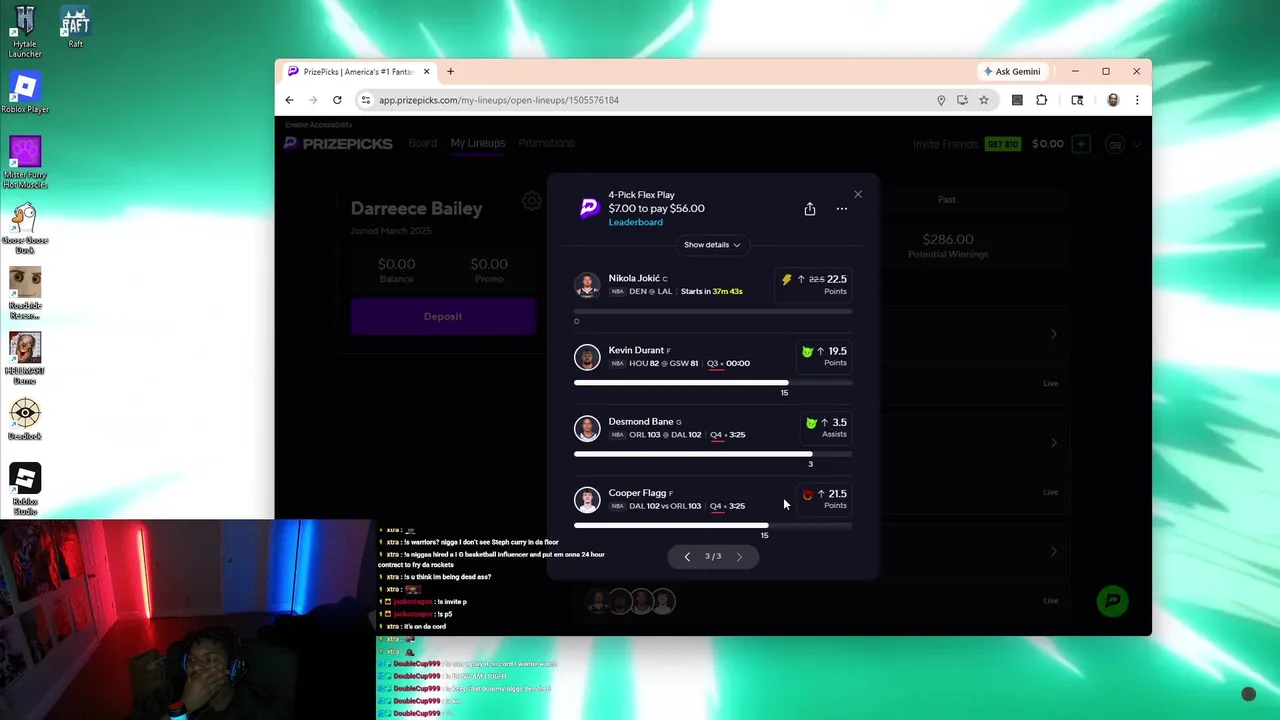Viewport: 1280px width, 720px height.
Task: Click the location pin icon in address bar
Action: coord(941,100)
